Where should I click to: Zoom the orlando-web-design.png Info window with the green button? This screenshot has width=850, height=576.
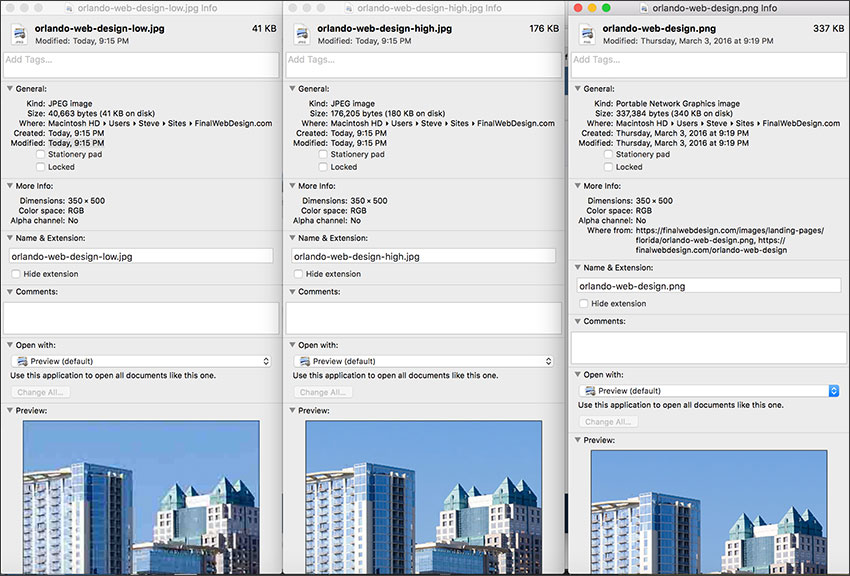(x=606, y=8)
